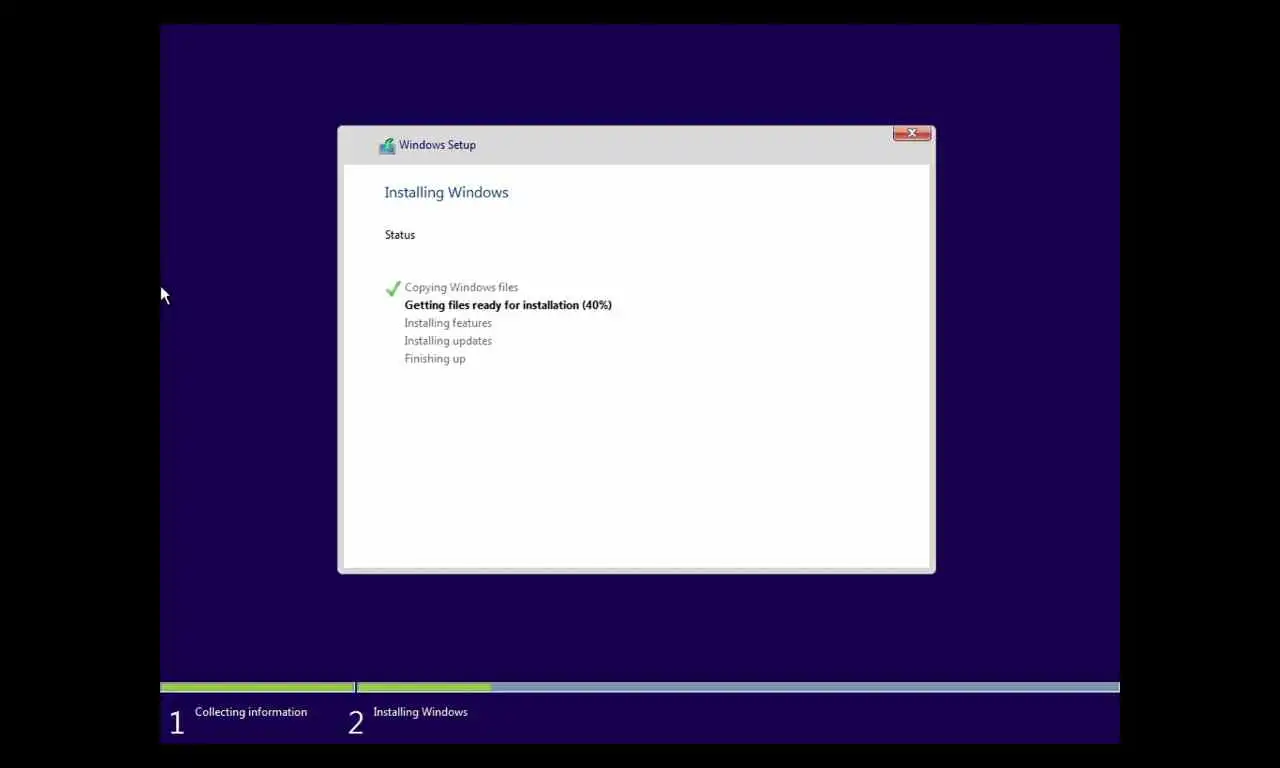
Task: Click 'Getting files ready for installation (40%)'
Action: pos(508,305)
